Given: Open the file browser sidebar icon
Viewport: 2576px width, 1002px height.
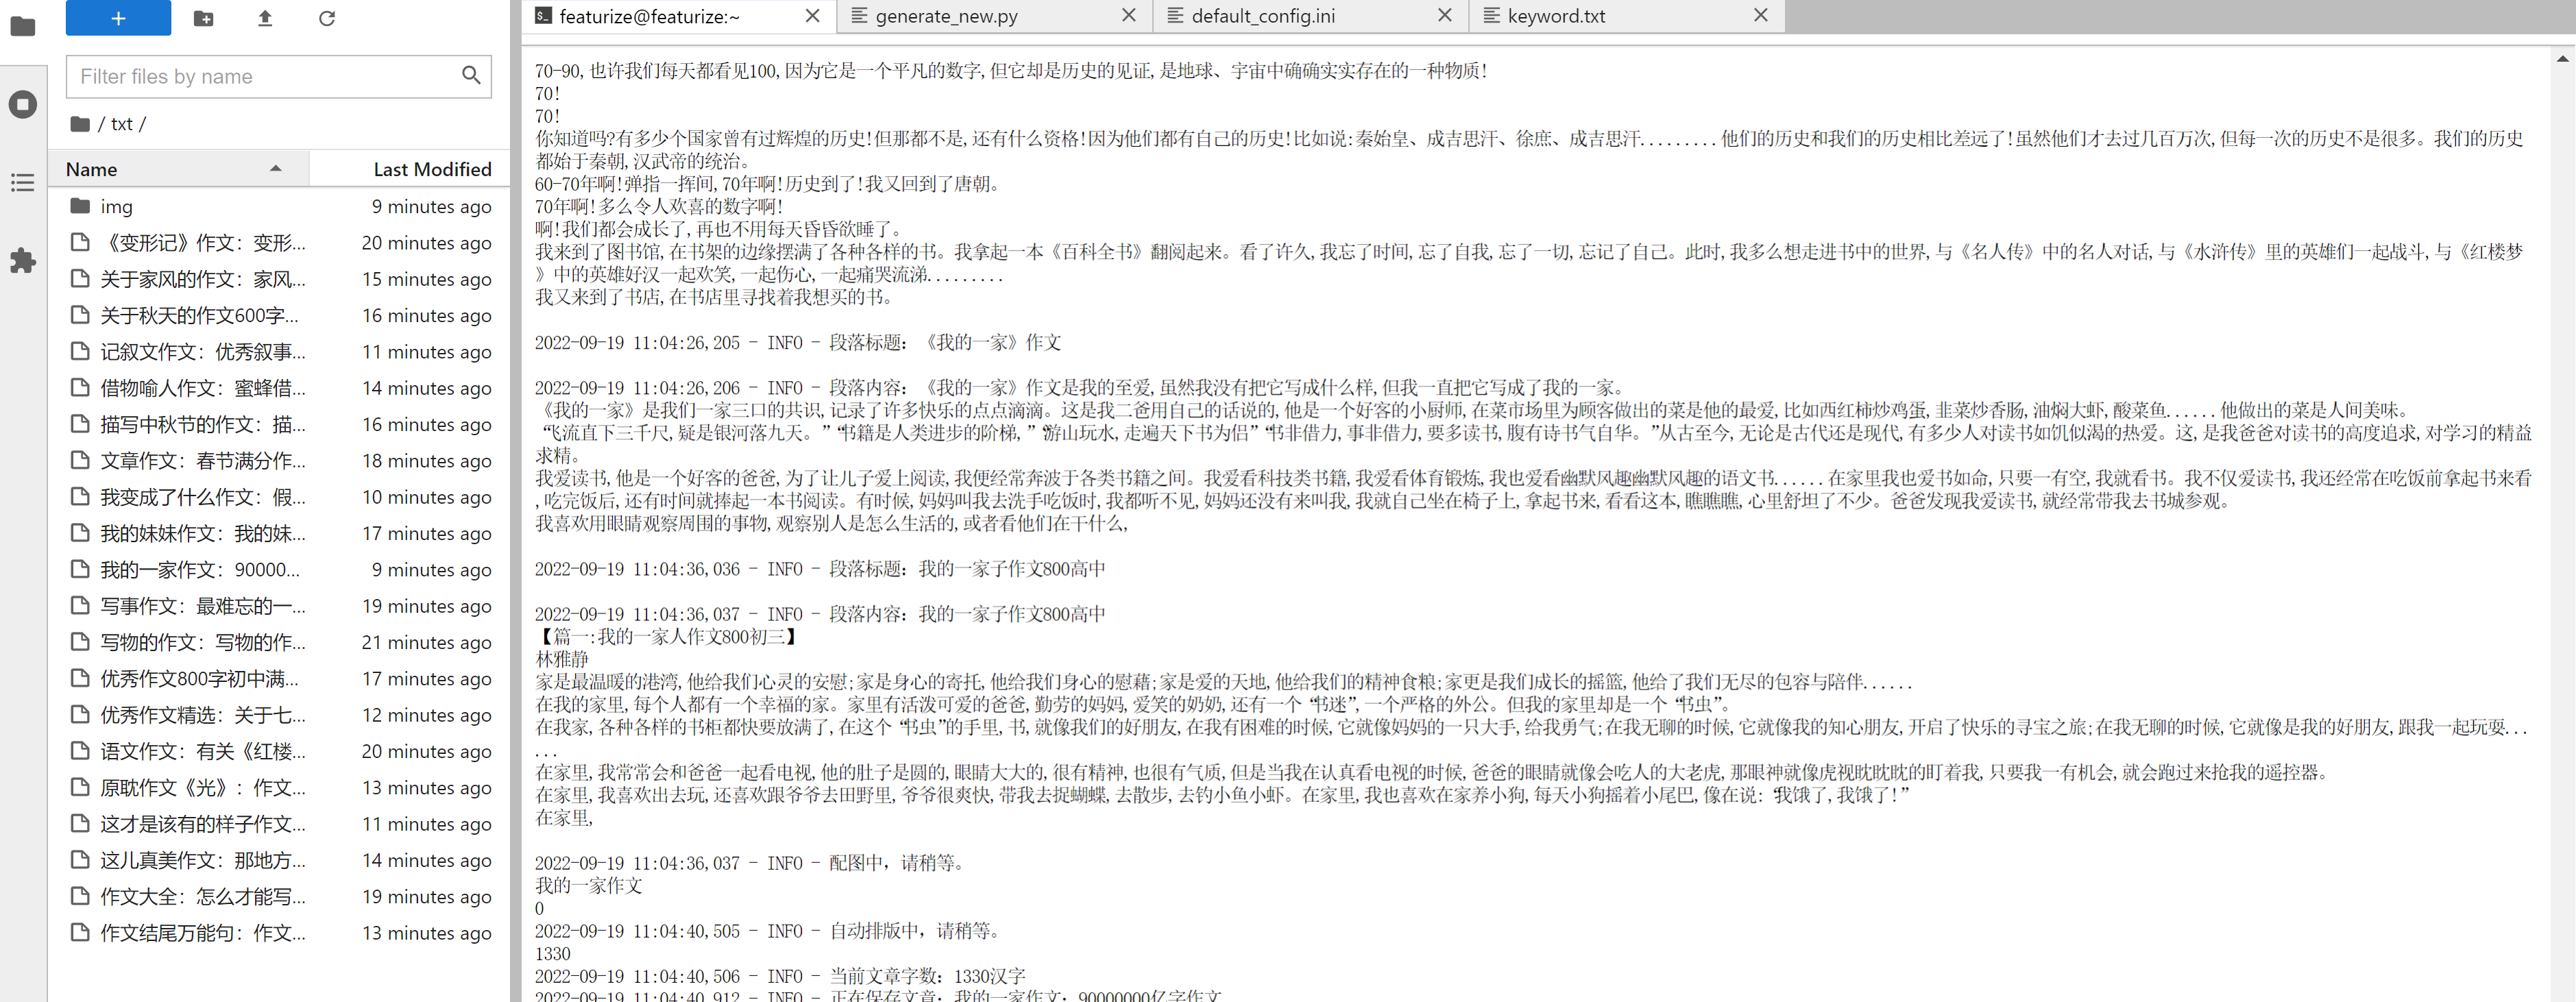Looking at the screenshot, I should click(x=22, y=26).
